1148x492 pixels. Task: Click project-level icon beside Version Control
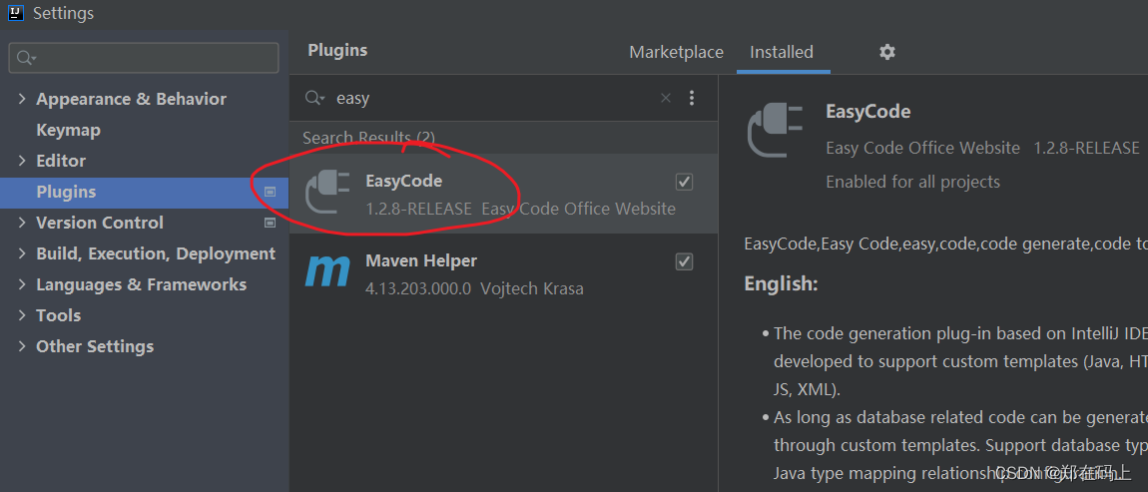(270, 223)
